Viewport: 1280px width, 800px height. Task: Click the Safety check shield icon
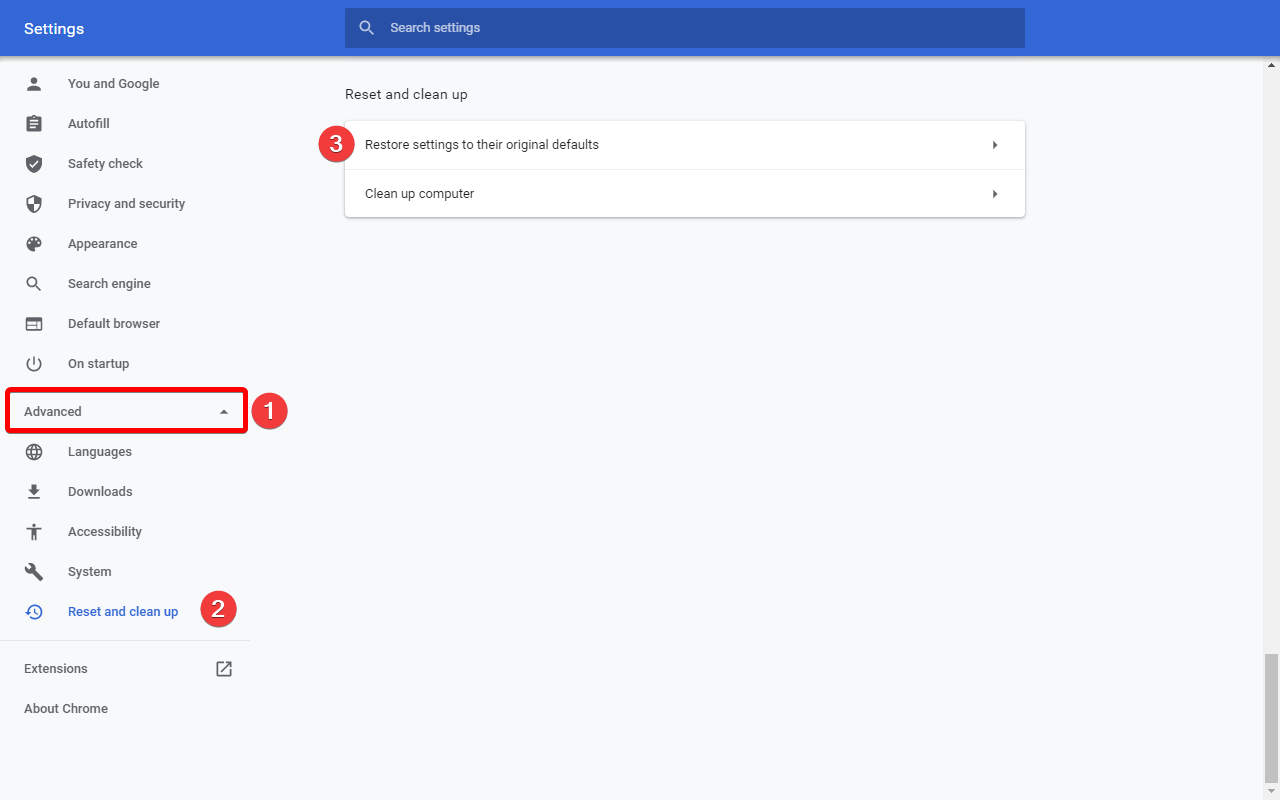tap(34, 164)
